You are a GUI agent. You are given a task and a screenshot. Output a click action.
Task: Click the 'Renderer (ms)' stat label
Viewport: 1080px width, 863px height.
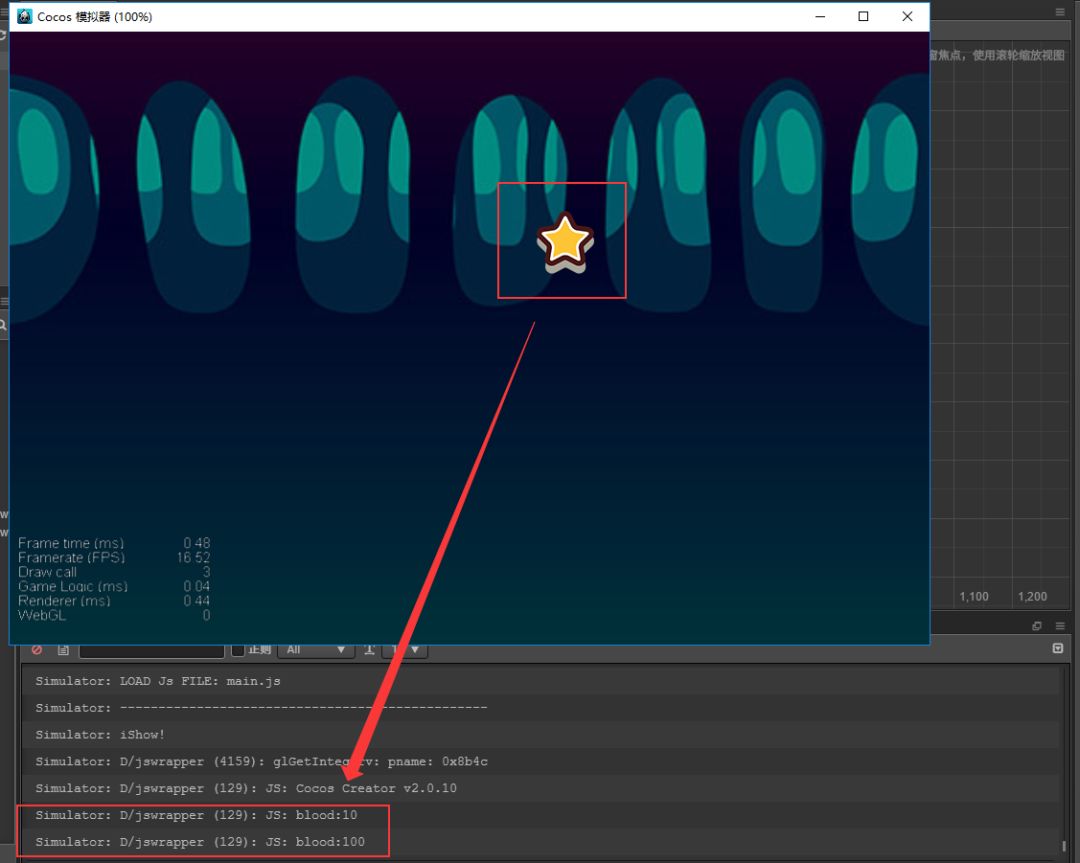64,601
